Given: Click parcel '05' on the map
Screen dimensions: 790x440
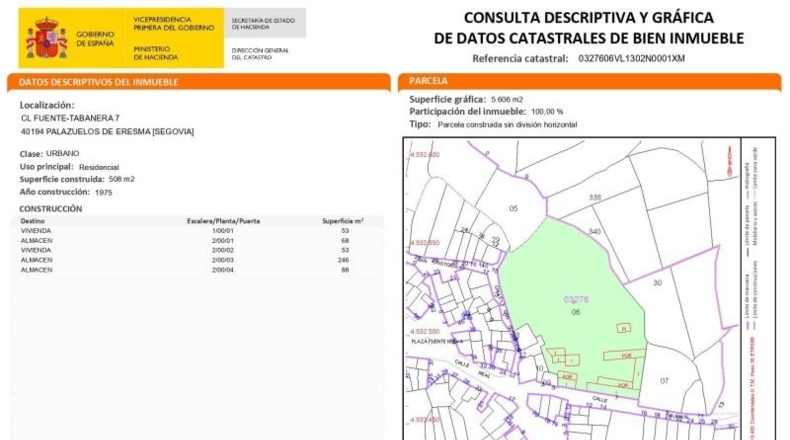Looking at the screenshot, I should (513, 208).
